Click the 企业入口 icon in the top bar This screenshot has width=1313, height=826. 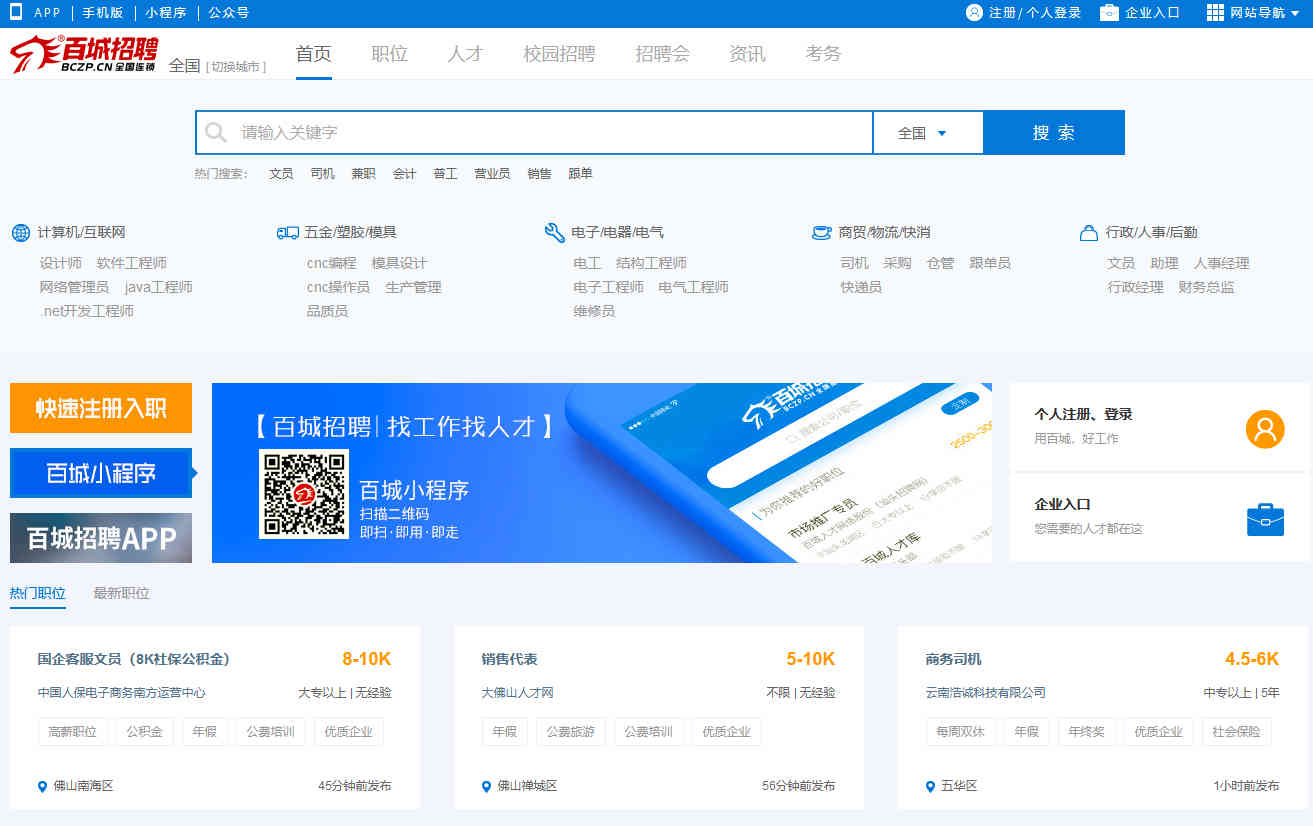coord(1106,13)
